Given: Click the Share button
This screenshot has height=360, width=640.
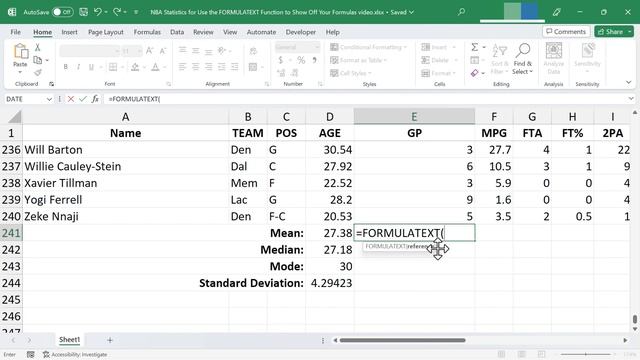Looking at the screenshot, I should pyautogui.click(x=611, y=31).
